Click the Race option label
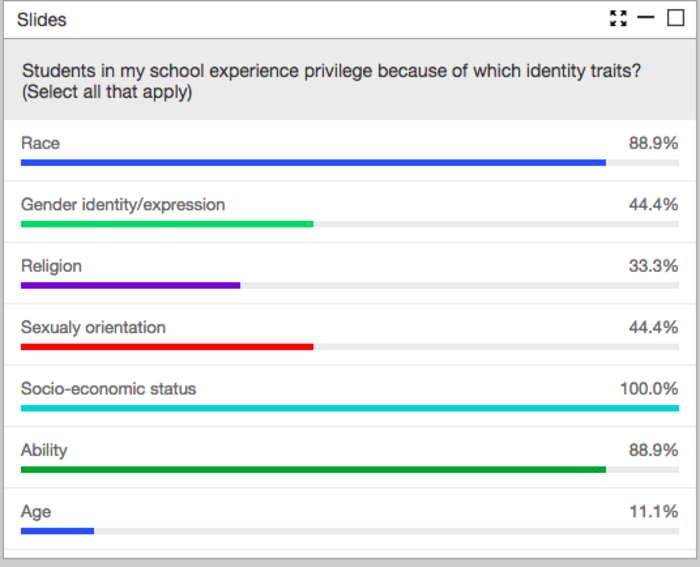Viewport: 700px width, 567px height. (40, 143)
